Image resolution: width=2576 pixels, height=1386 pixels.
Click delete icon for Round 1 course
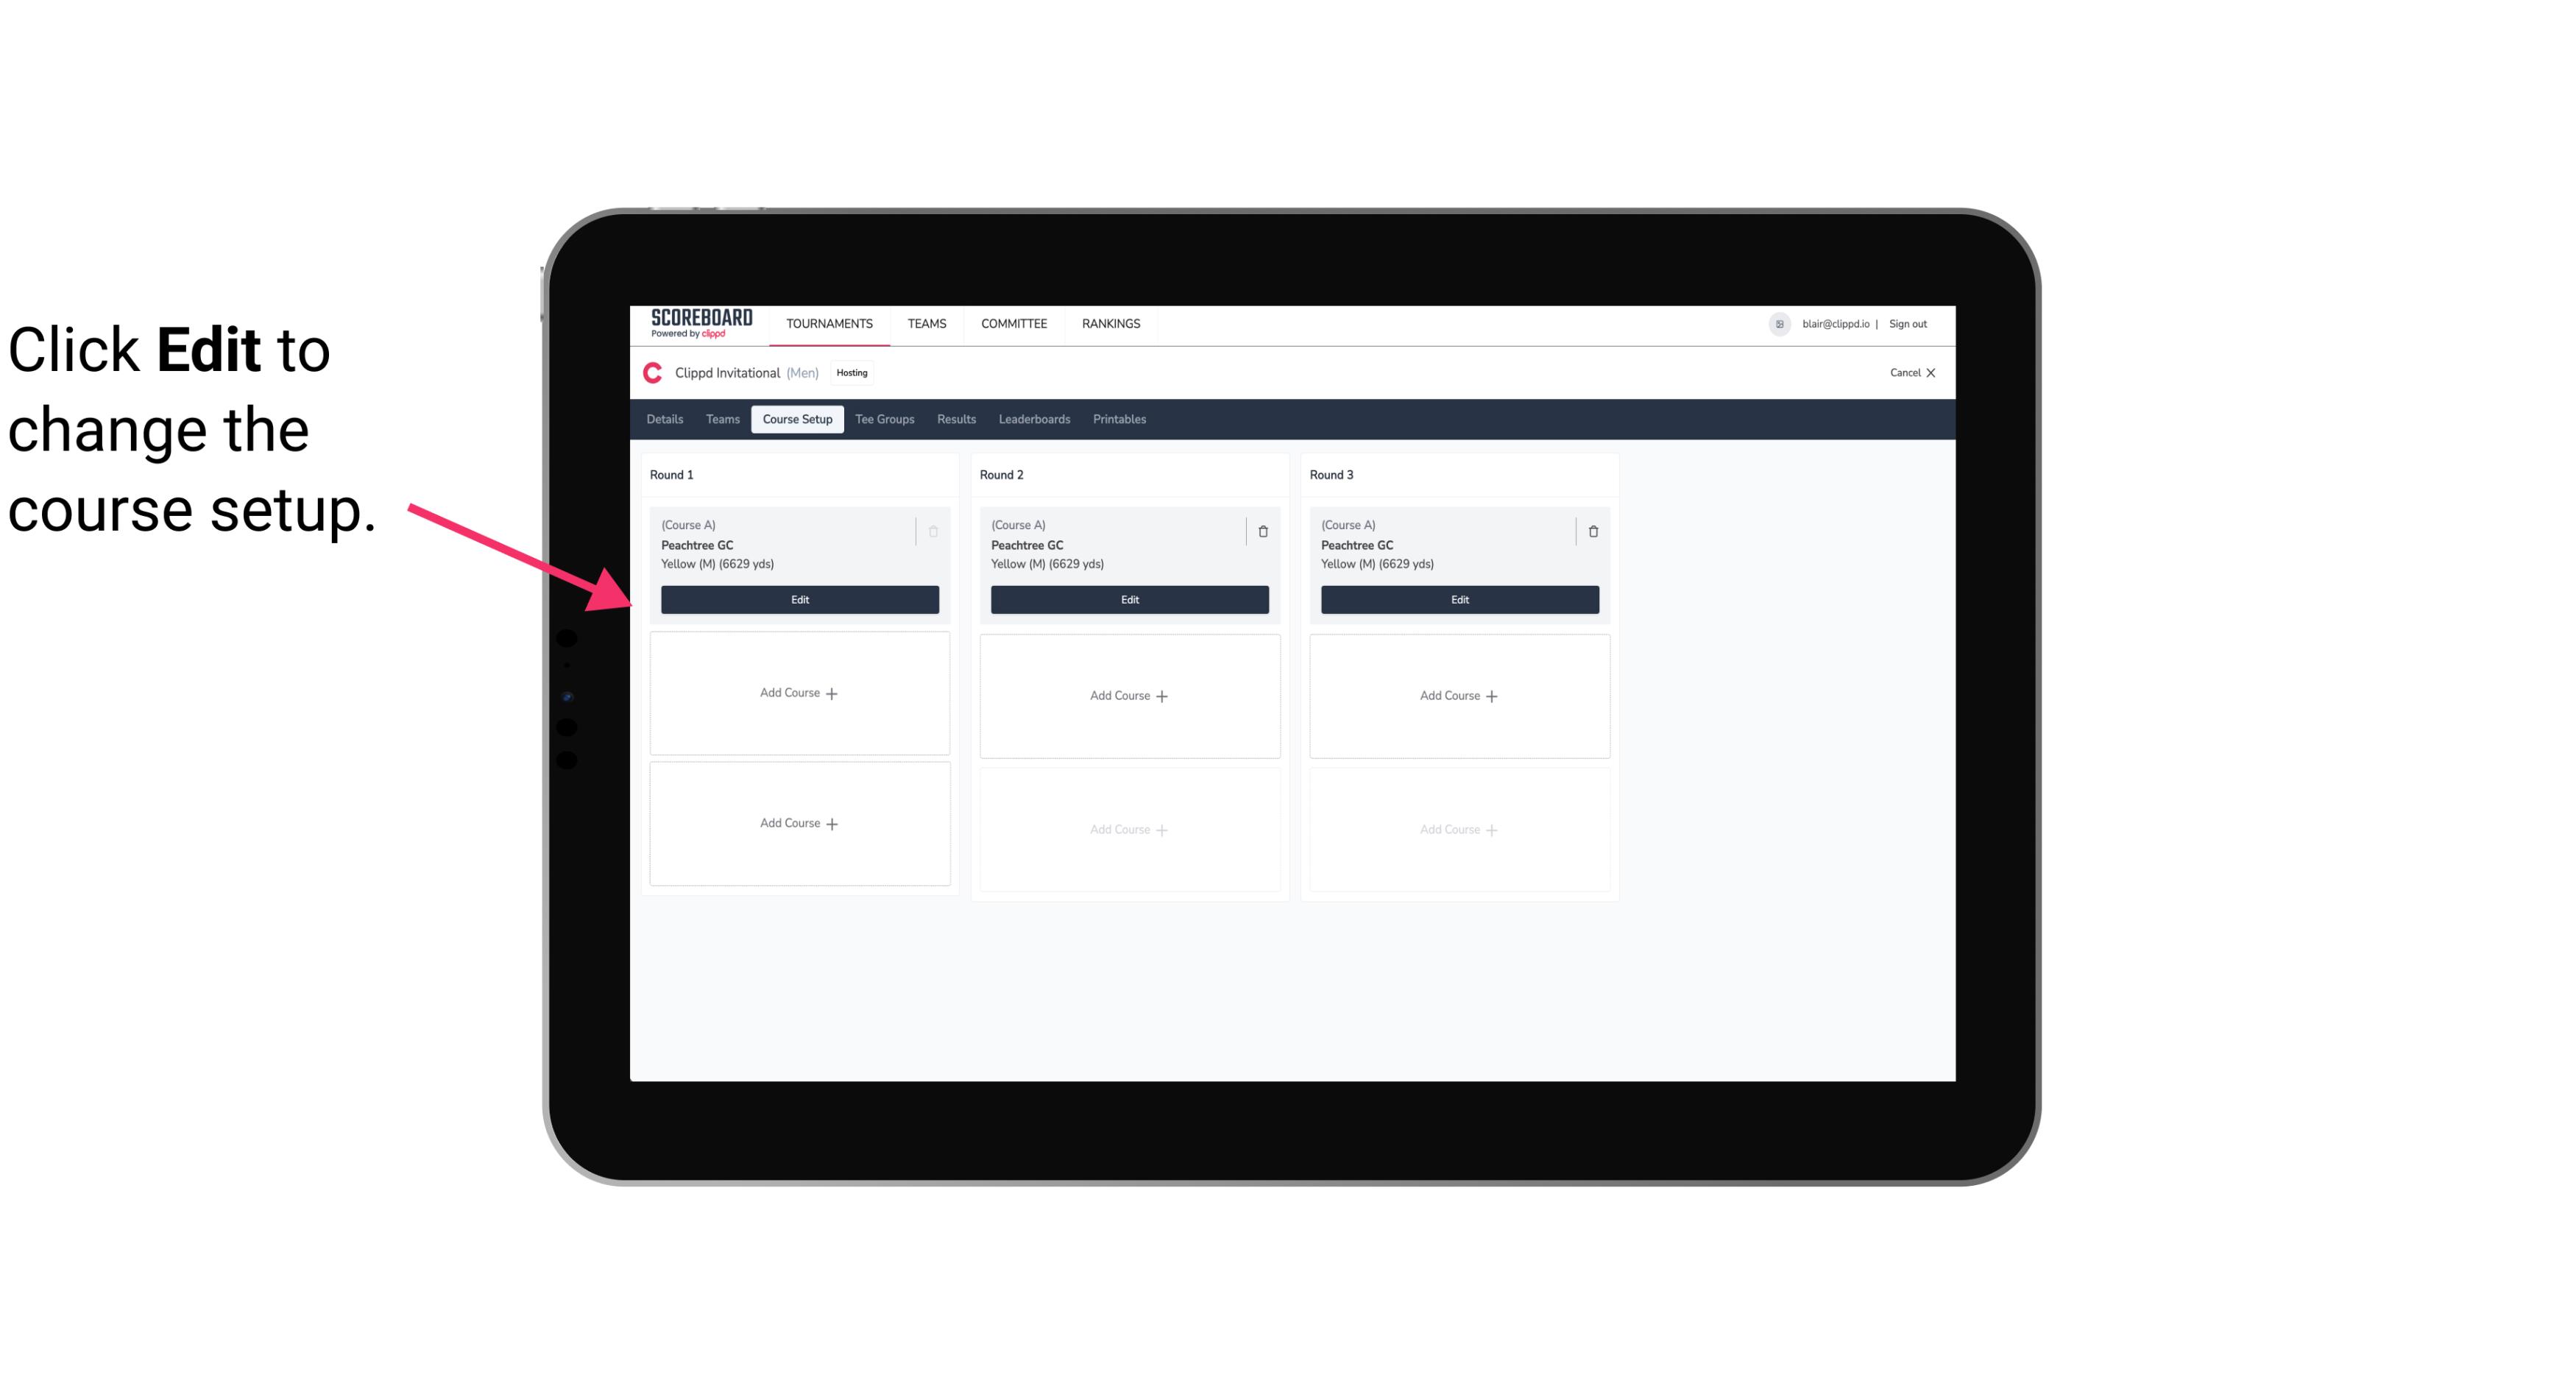(935, 531)
